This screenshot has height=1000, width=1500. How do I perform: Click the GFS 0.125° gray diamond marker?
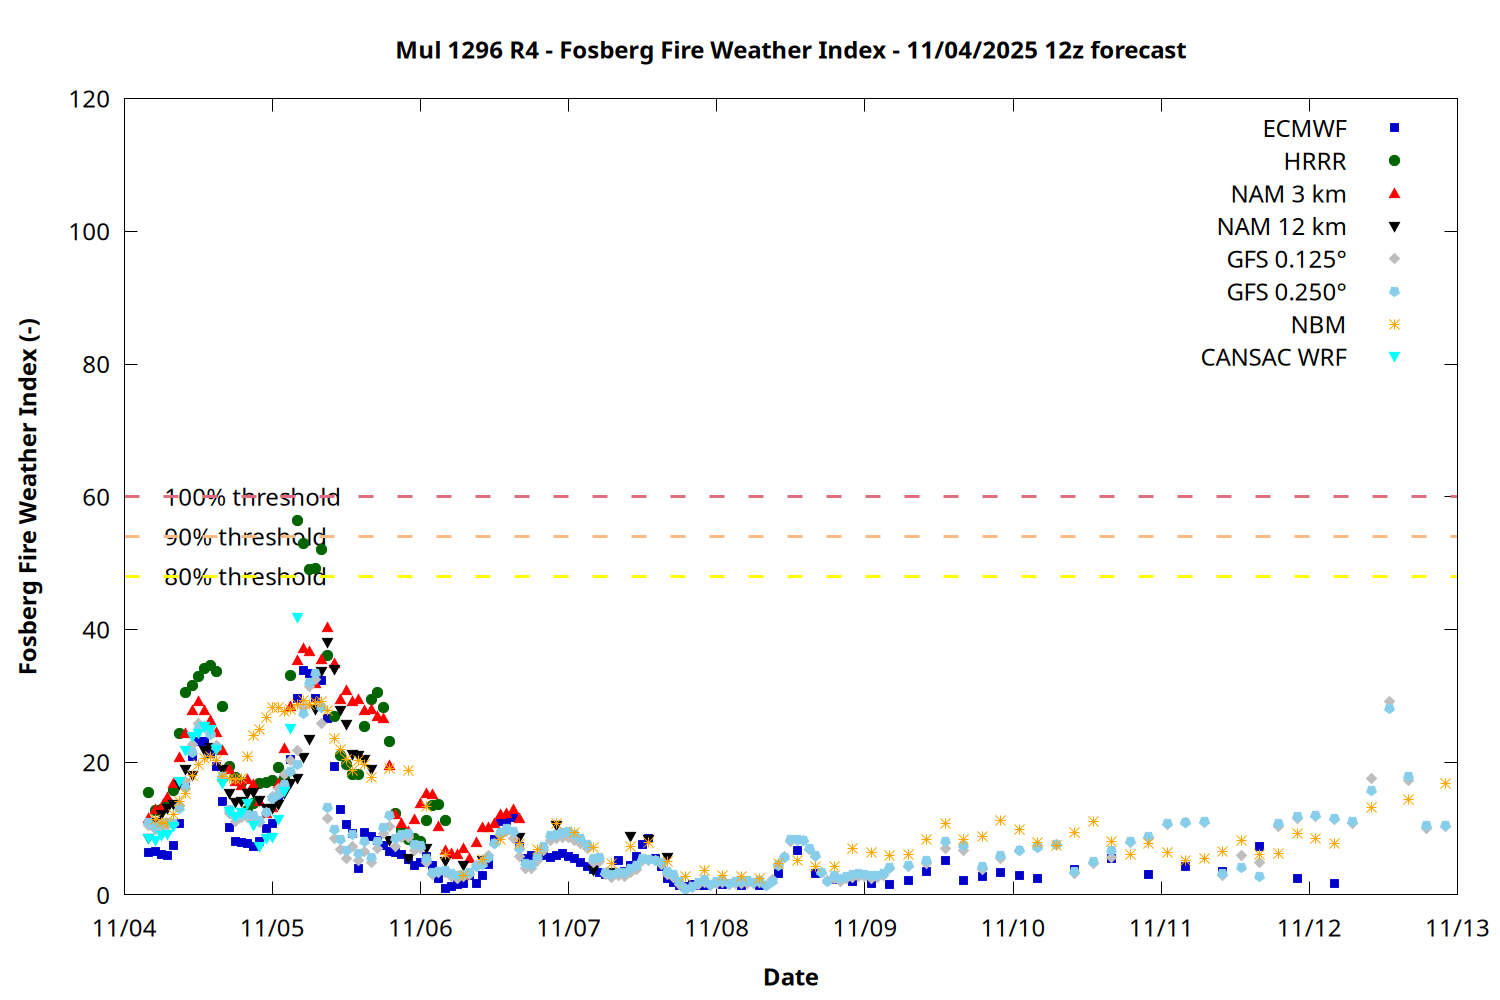[1394, 259]
